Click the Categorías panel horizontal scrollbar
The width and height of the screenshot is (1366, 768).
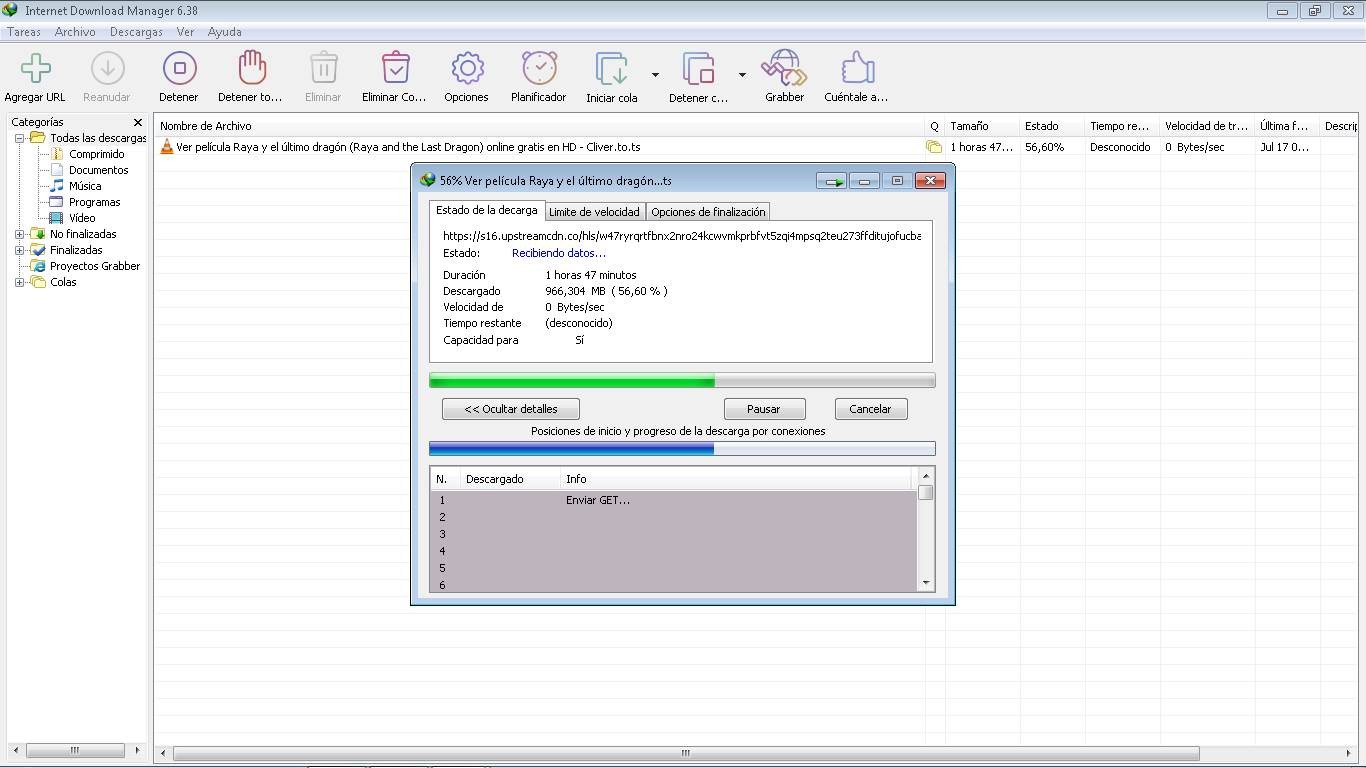click(x=74, y=750)
